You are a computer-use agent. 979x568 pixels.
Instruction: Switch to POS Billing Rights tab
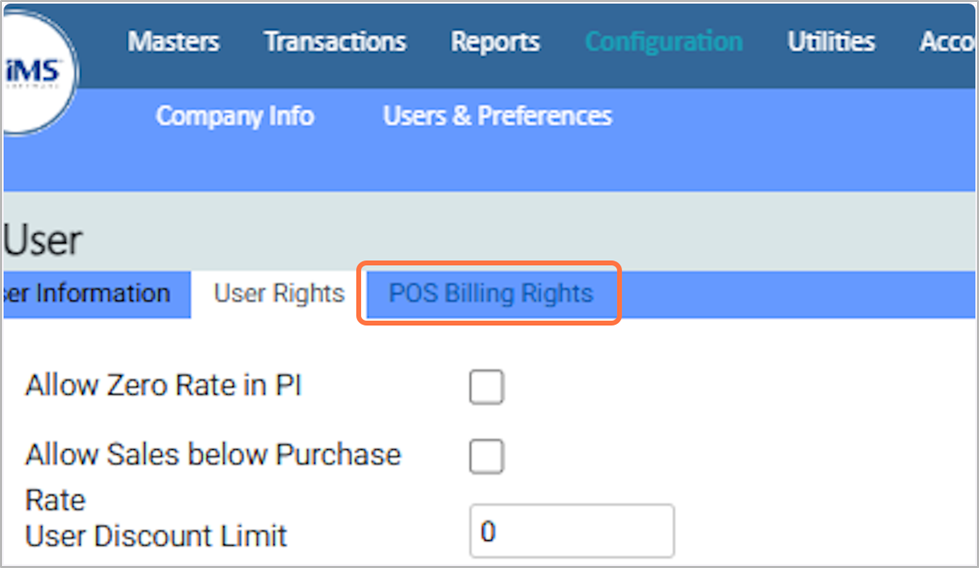click(x=491, y=294)
